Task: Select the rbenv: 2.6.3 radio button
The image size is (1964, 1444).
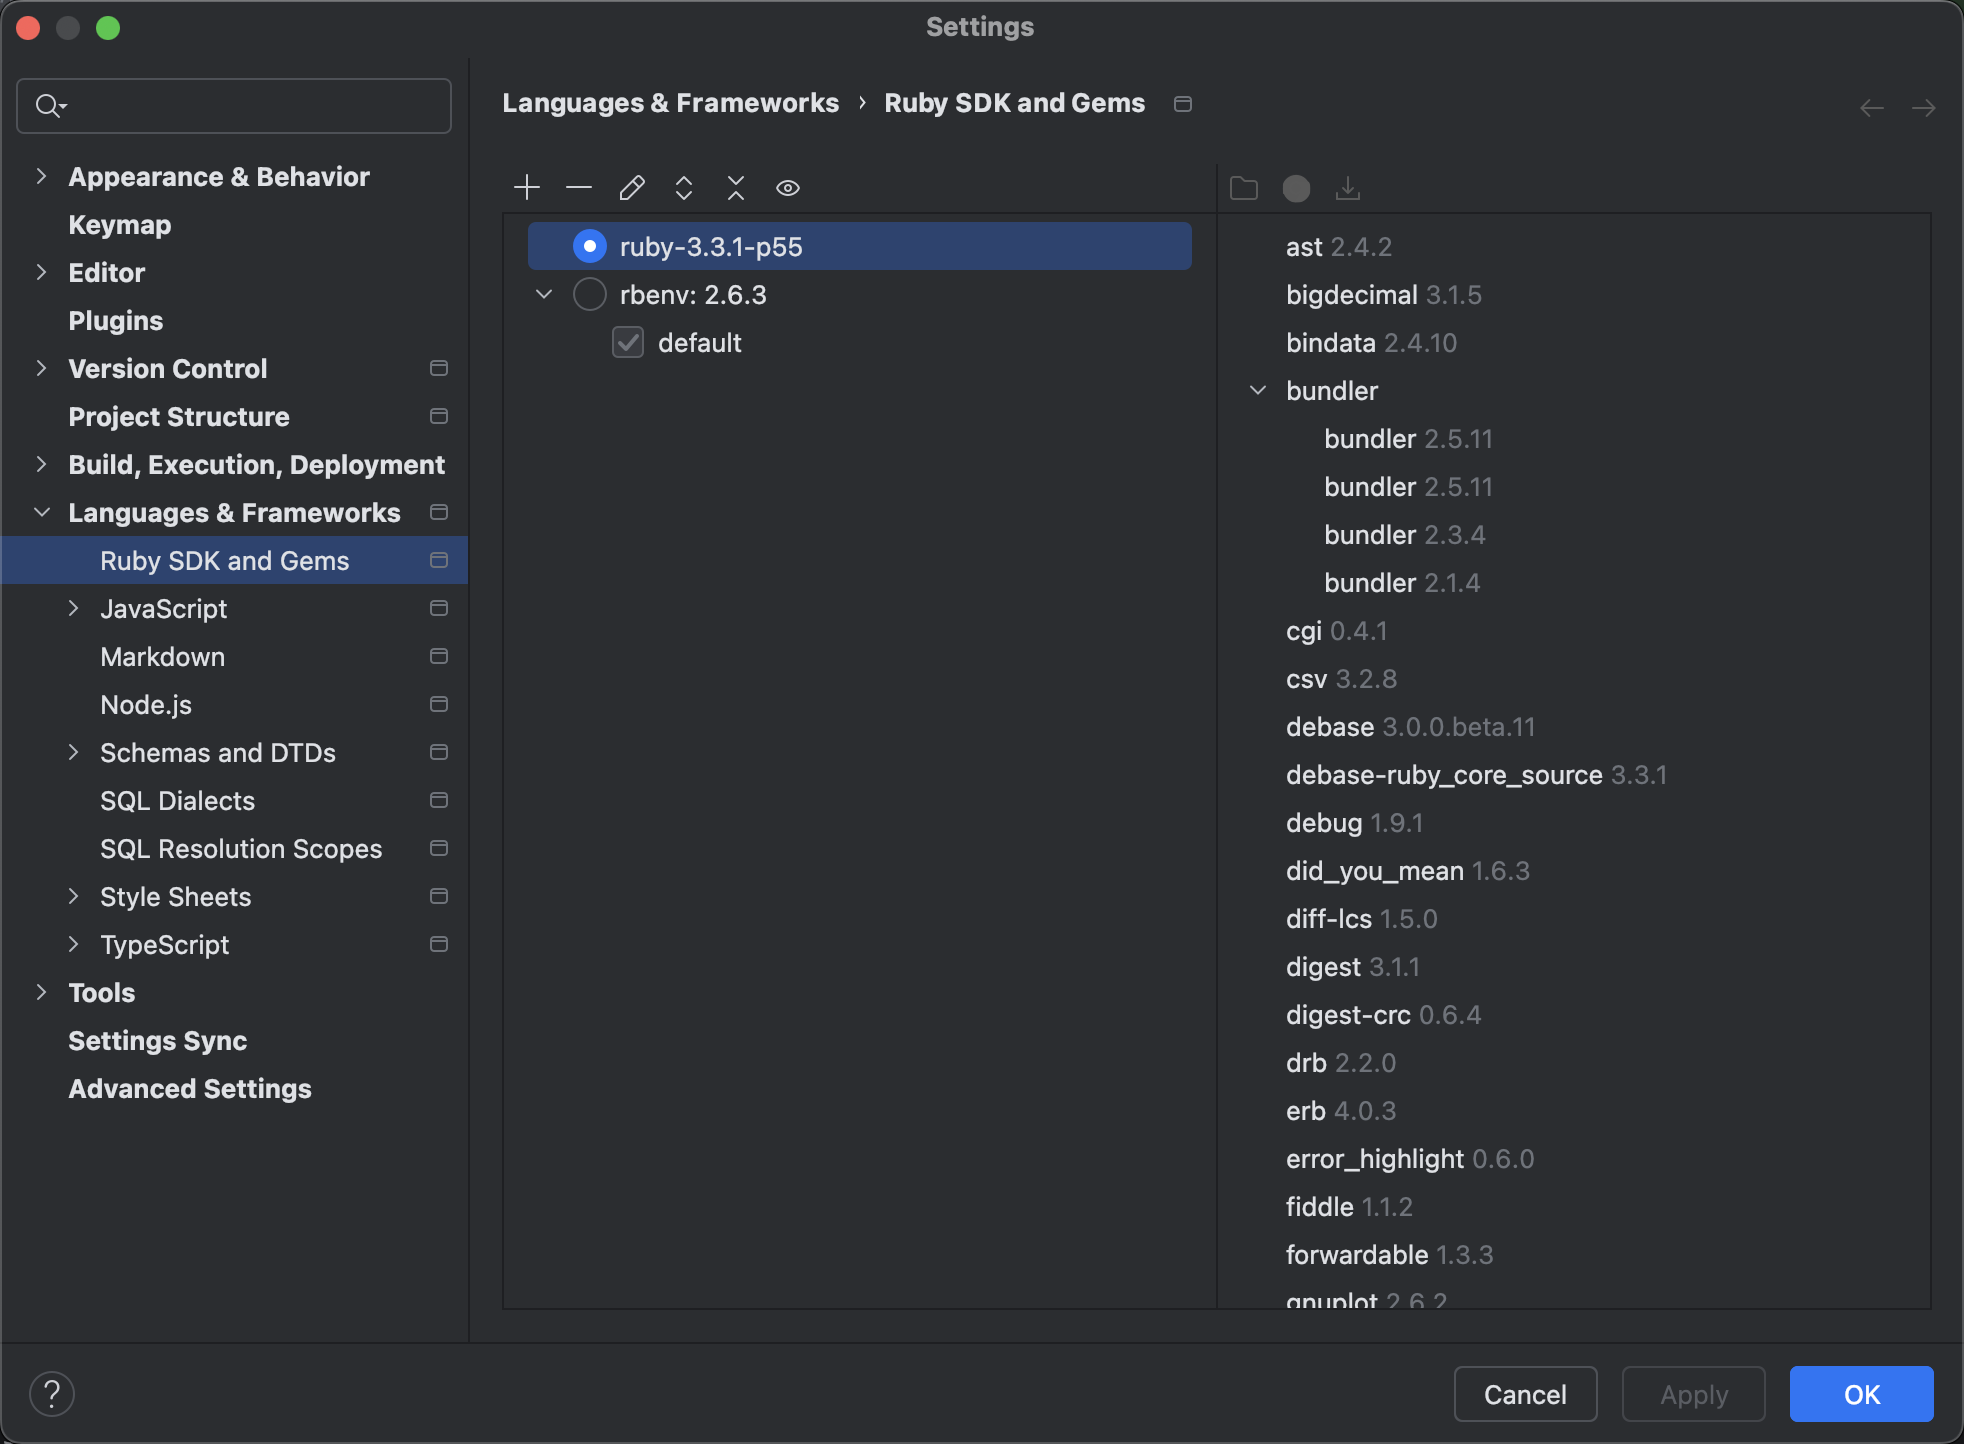Action: tap(590, 295)
